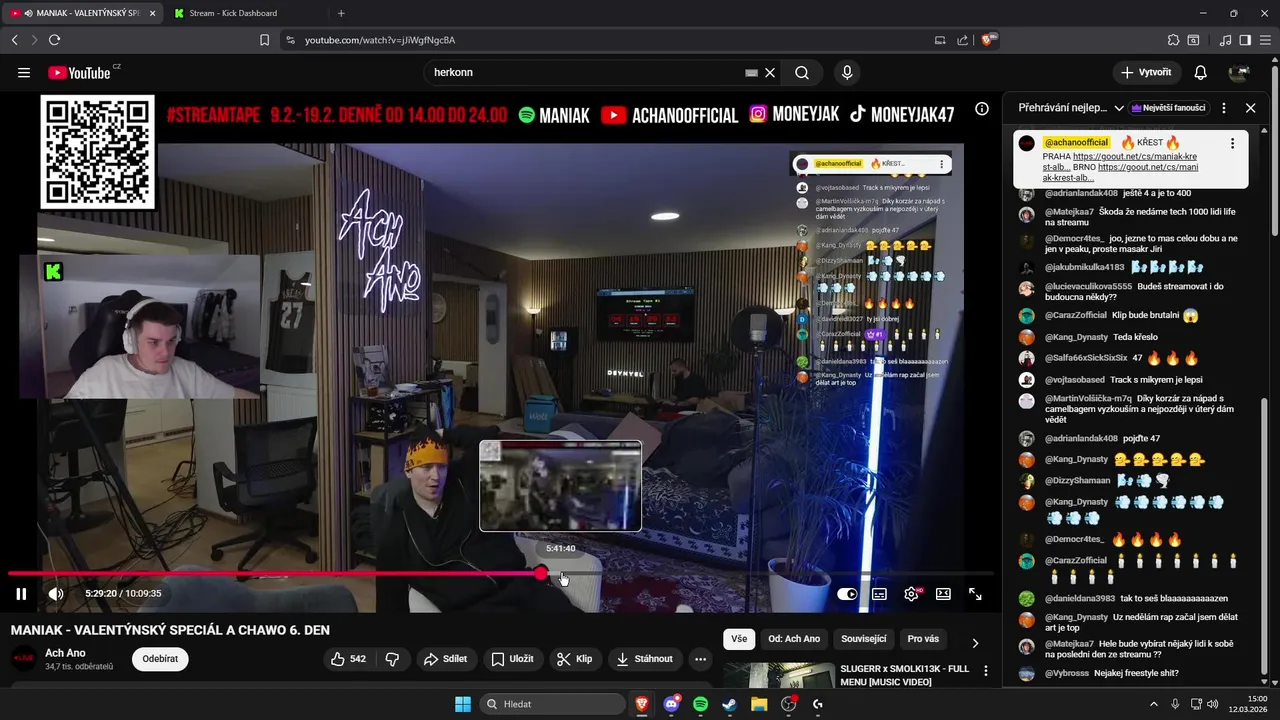Create a clip with Klip button
The height and width of the screenshot is (720, 1280).
575,659
